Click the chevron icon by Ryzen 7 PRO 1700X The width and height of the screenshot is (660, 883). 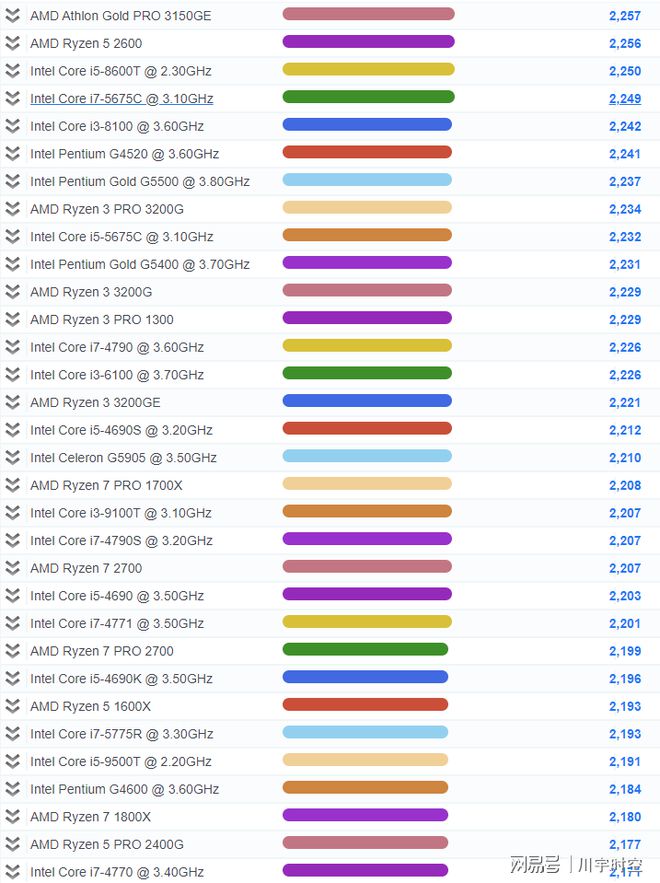tap(12, 485)
